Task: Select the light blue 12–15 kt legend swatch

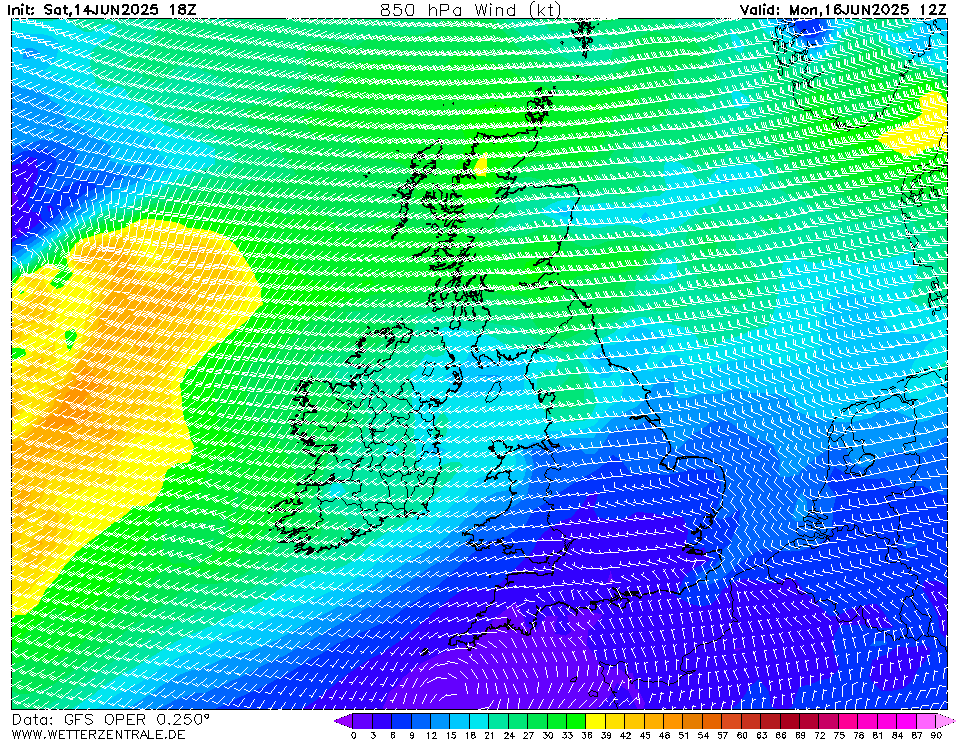Action: coord(440,721)
